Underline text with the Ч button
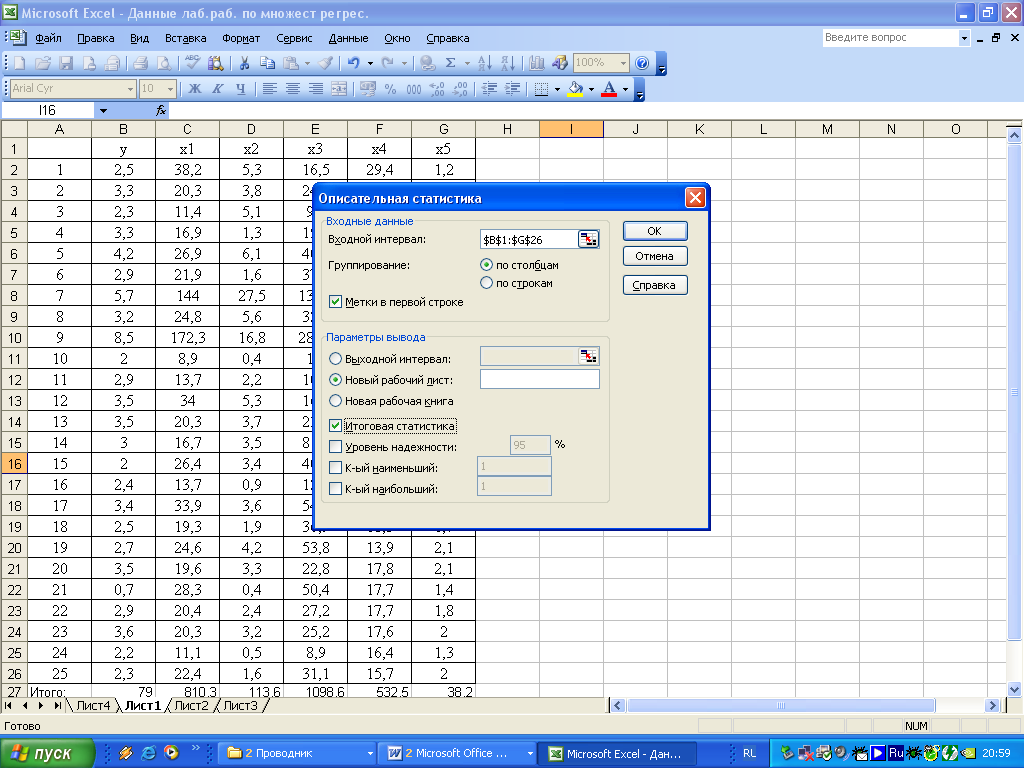Viewport: 1024px width, 768px height. click(x=241, y=89)
